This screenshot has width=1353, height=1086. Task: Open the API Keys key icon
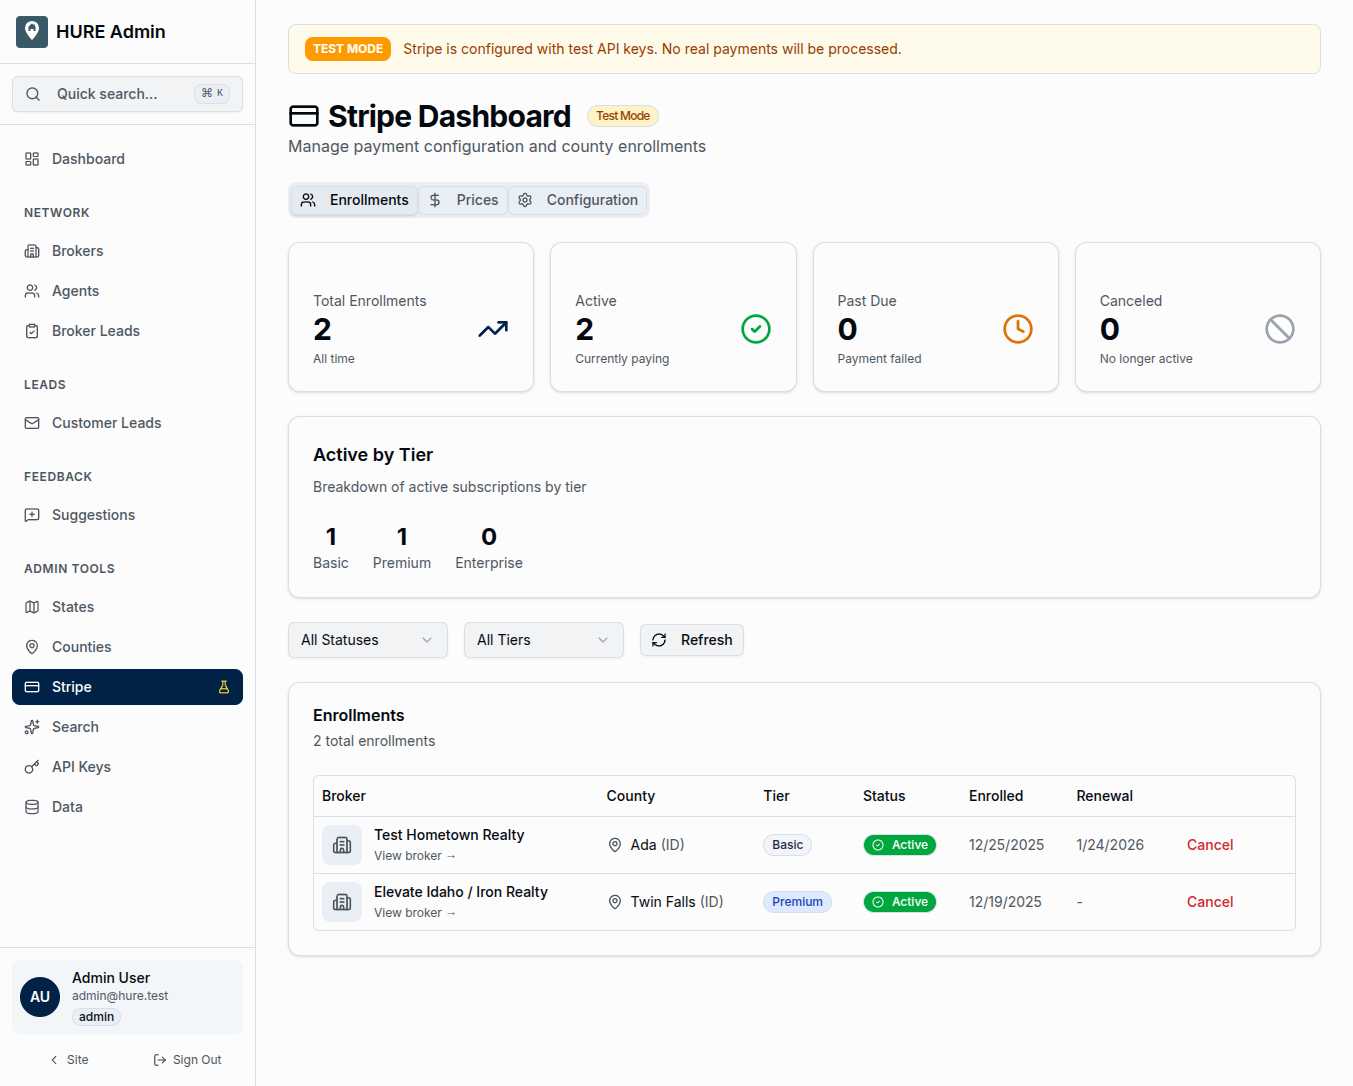pyautogui.click(x=33, y=767)
